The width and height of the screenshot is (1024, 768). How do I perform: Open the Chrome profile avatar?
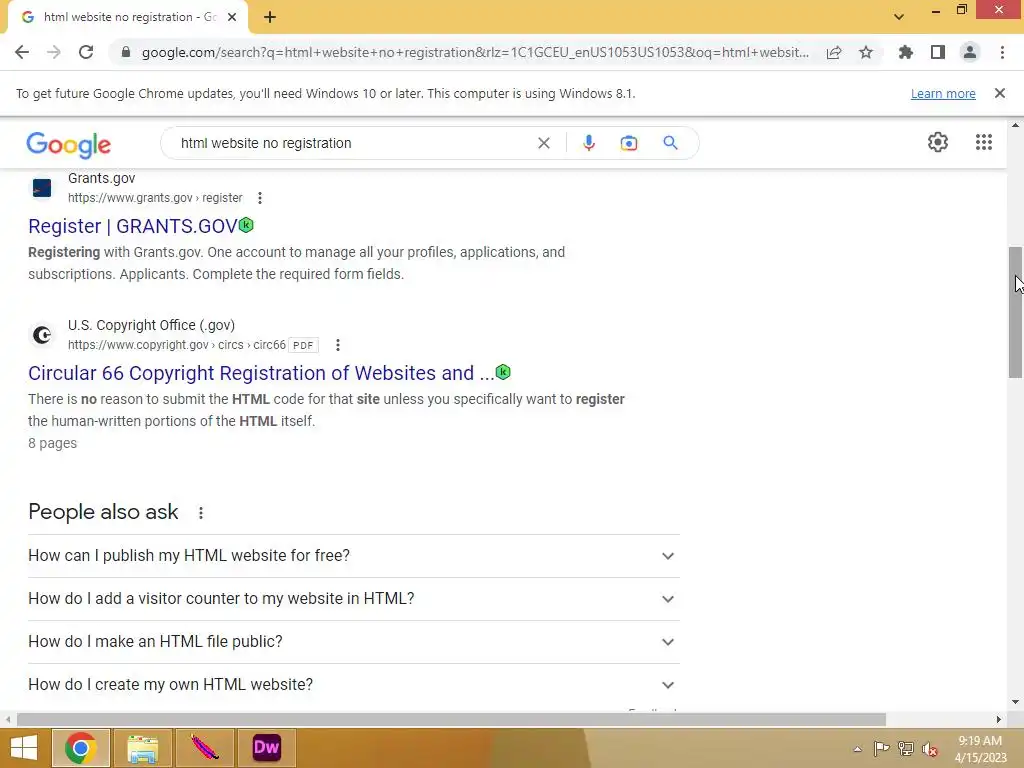pyautogui.click(x=970, y=52)
